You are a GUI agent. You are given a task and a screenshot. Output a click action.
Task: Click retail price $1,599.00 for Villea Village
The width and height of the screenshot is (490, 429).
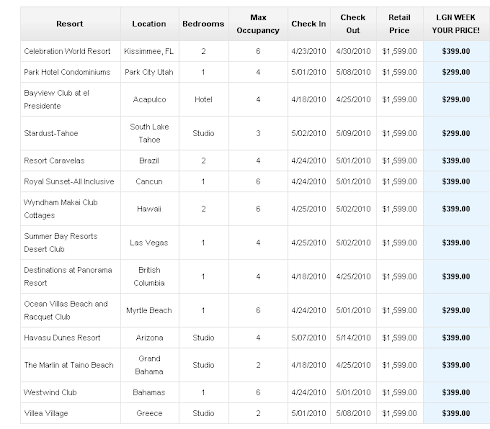(400, 414)
